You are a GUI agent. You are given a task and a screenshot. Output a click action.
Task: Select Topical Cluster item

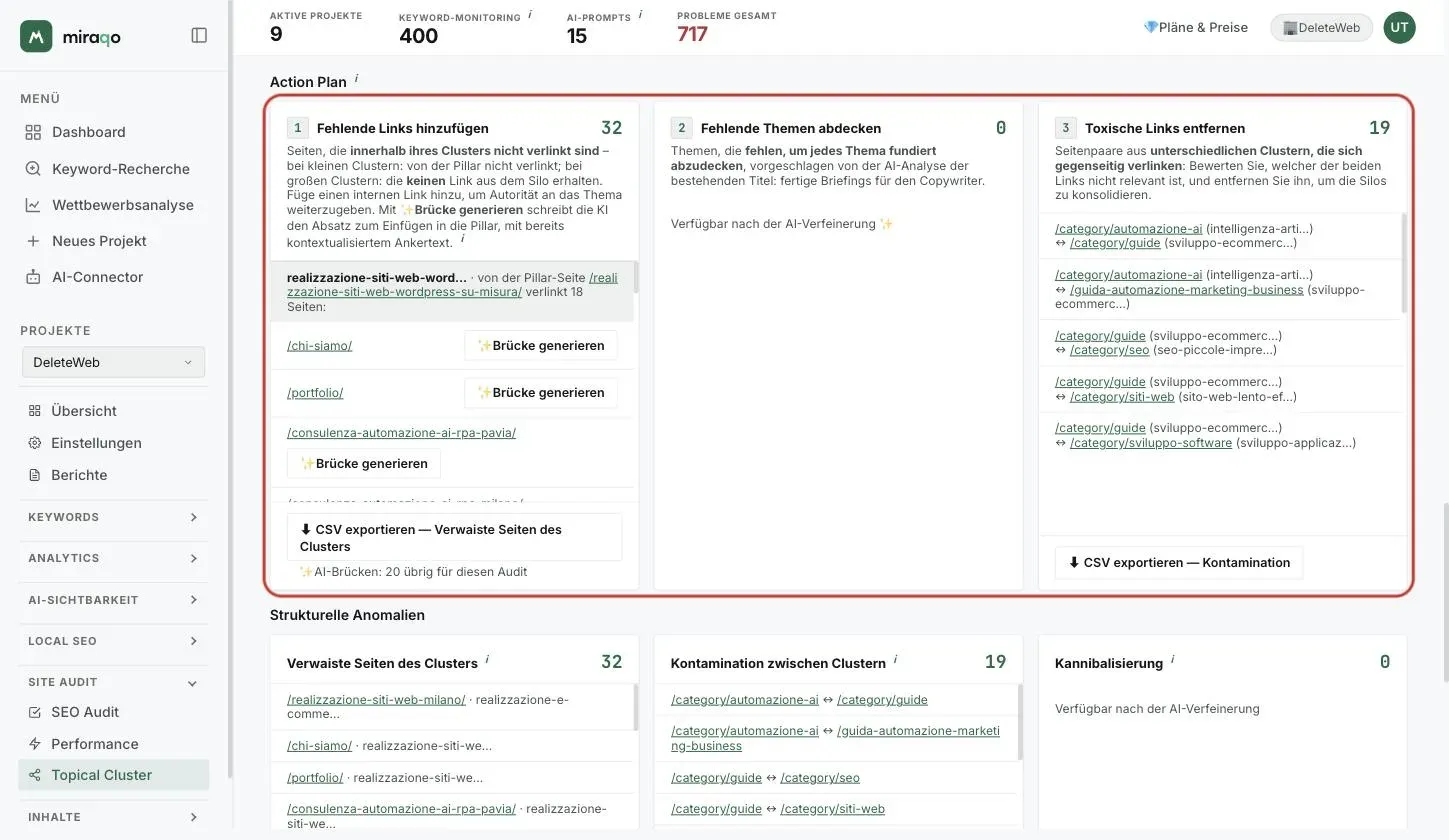point(114,775)
